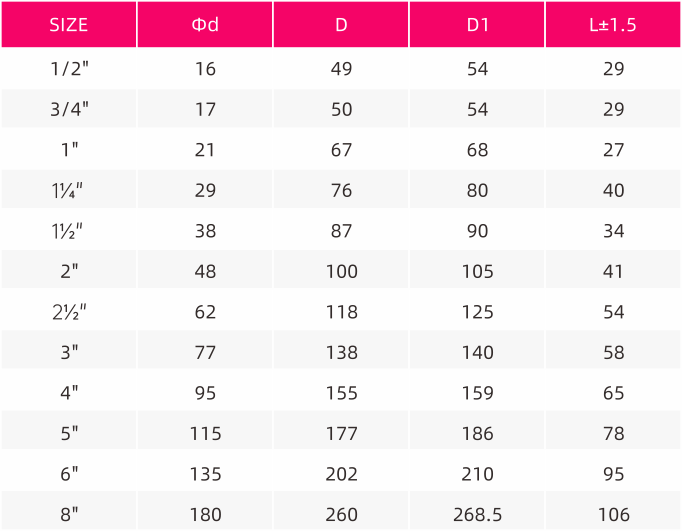This screenshot has width=682, height=531.
Task: Click the 1¼" size cell
Action: (67, 190)
